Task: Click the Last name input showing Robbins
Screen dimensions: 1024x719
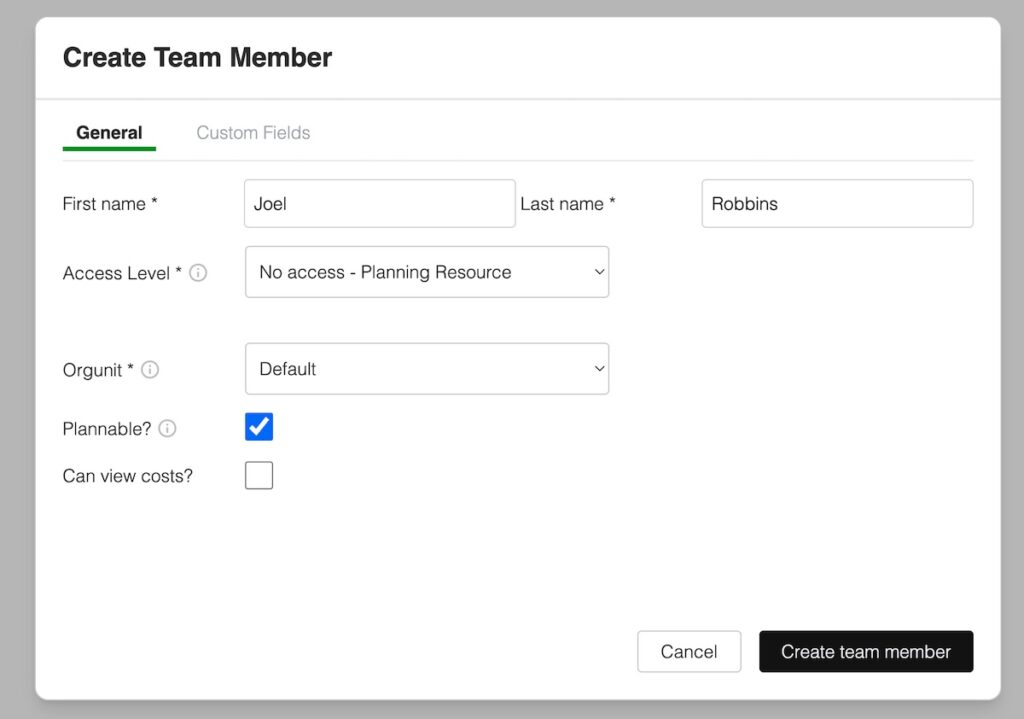Action: click(837, 203)
